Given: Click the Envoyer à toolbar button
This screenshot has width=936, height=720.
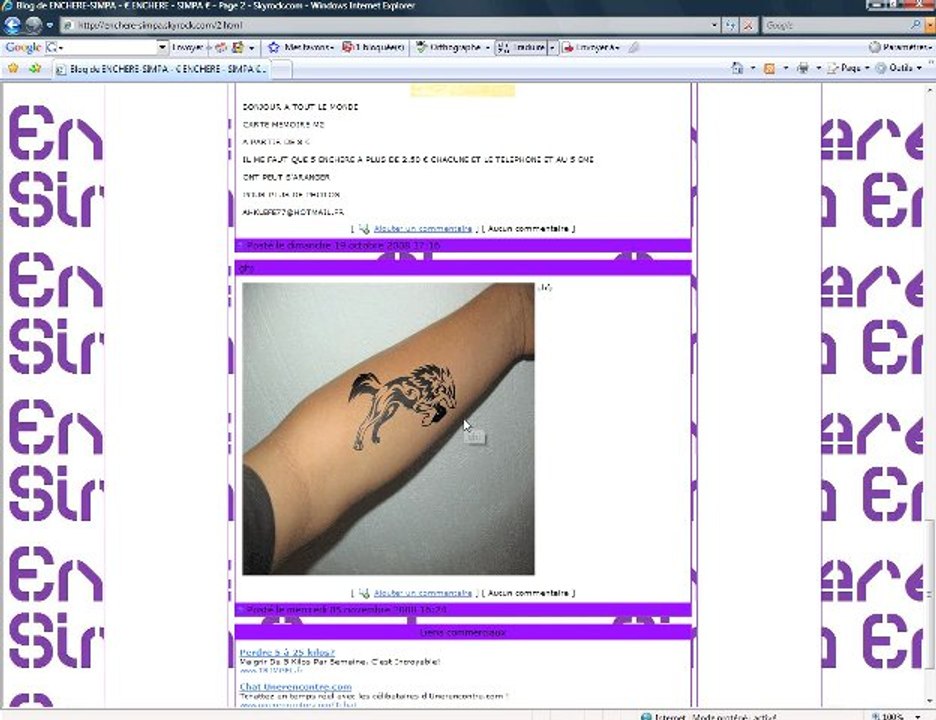Looking at the screenshot, I should pyautogui.click(x=592, y=47).
